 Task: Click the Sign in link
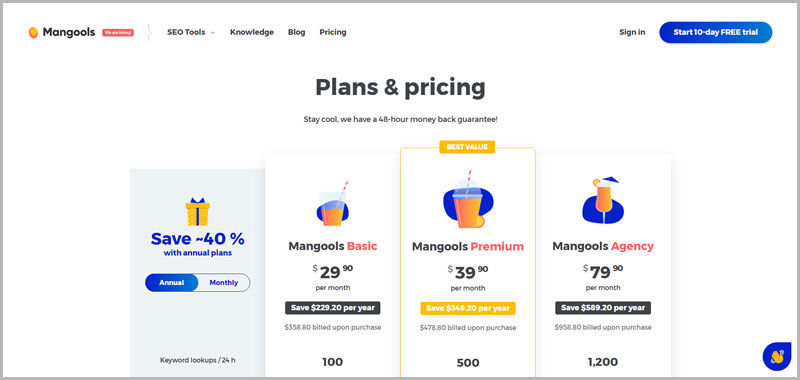pos(632,32)
